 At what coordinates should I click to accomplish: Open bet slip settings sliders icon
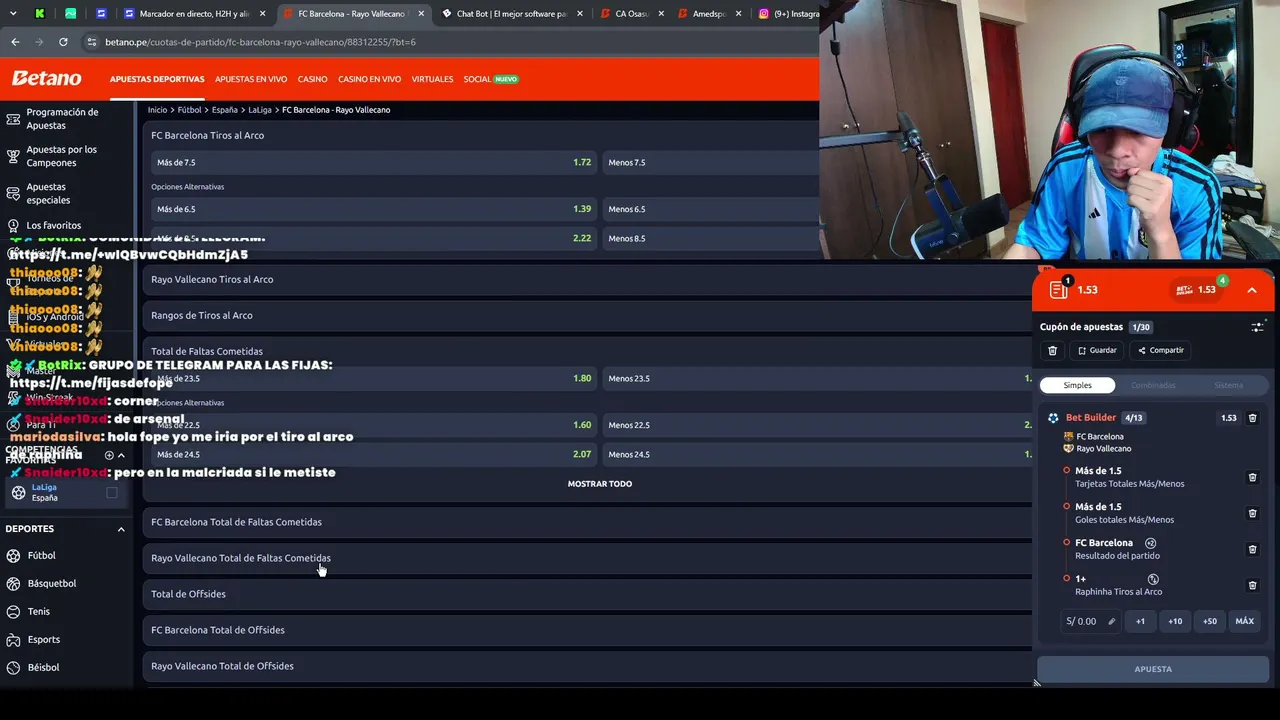click(1257, 327)
